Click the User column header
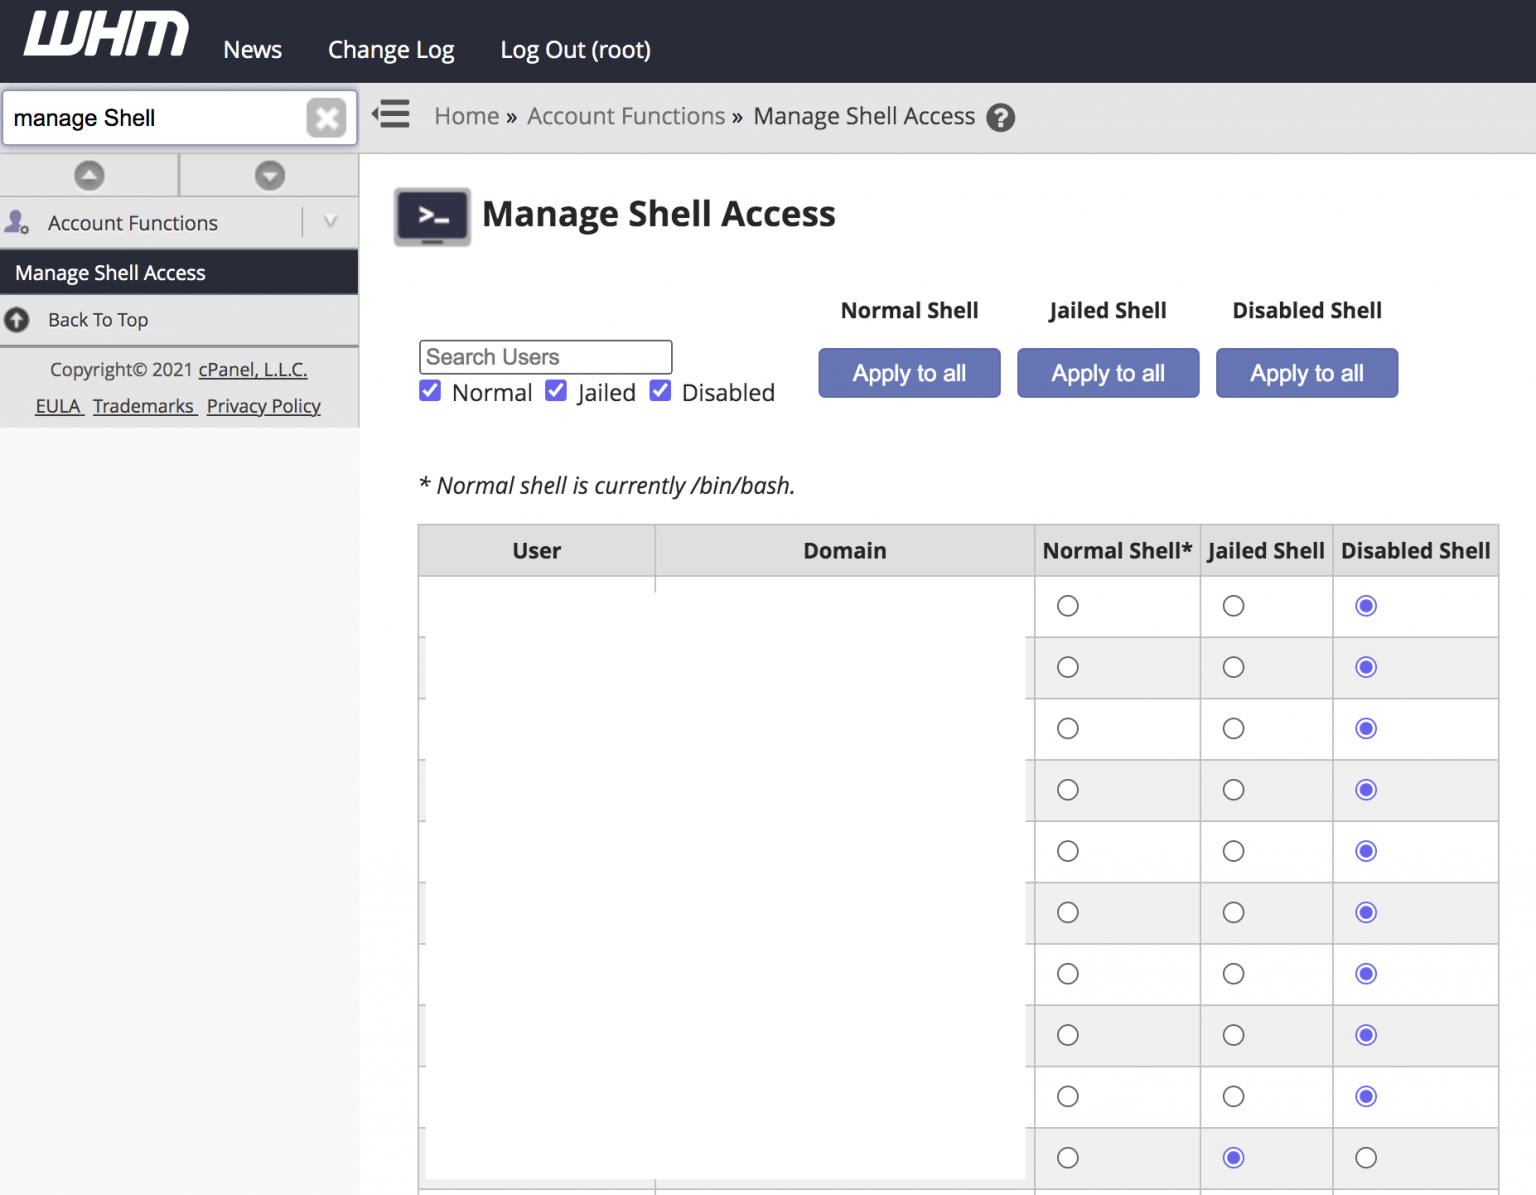This screenshot has width=1536, height=1195. 537,551
